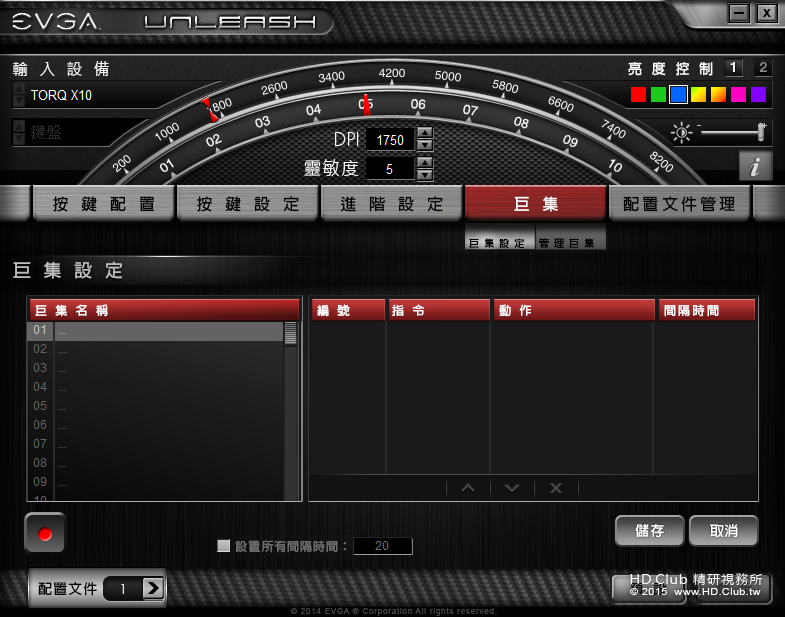Change TORQ X10 device selector arrows

pos(19,95)
